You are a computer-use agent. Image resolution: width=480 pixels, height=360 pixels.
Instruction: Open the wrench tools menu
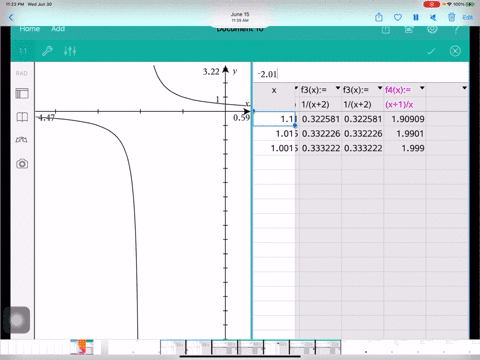point(47,51)
